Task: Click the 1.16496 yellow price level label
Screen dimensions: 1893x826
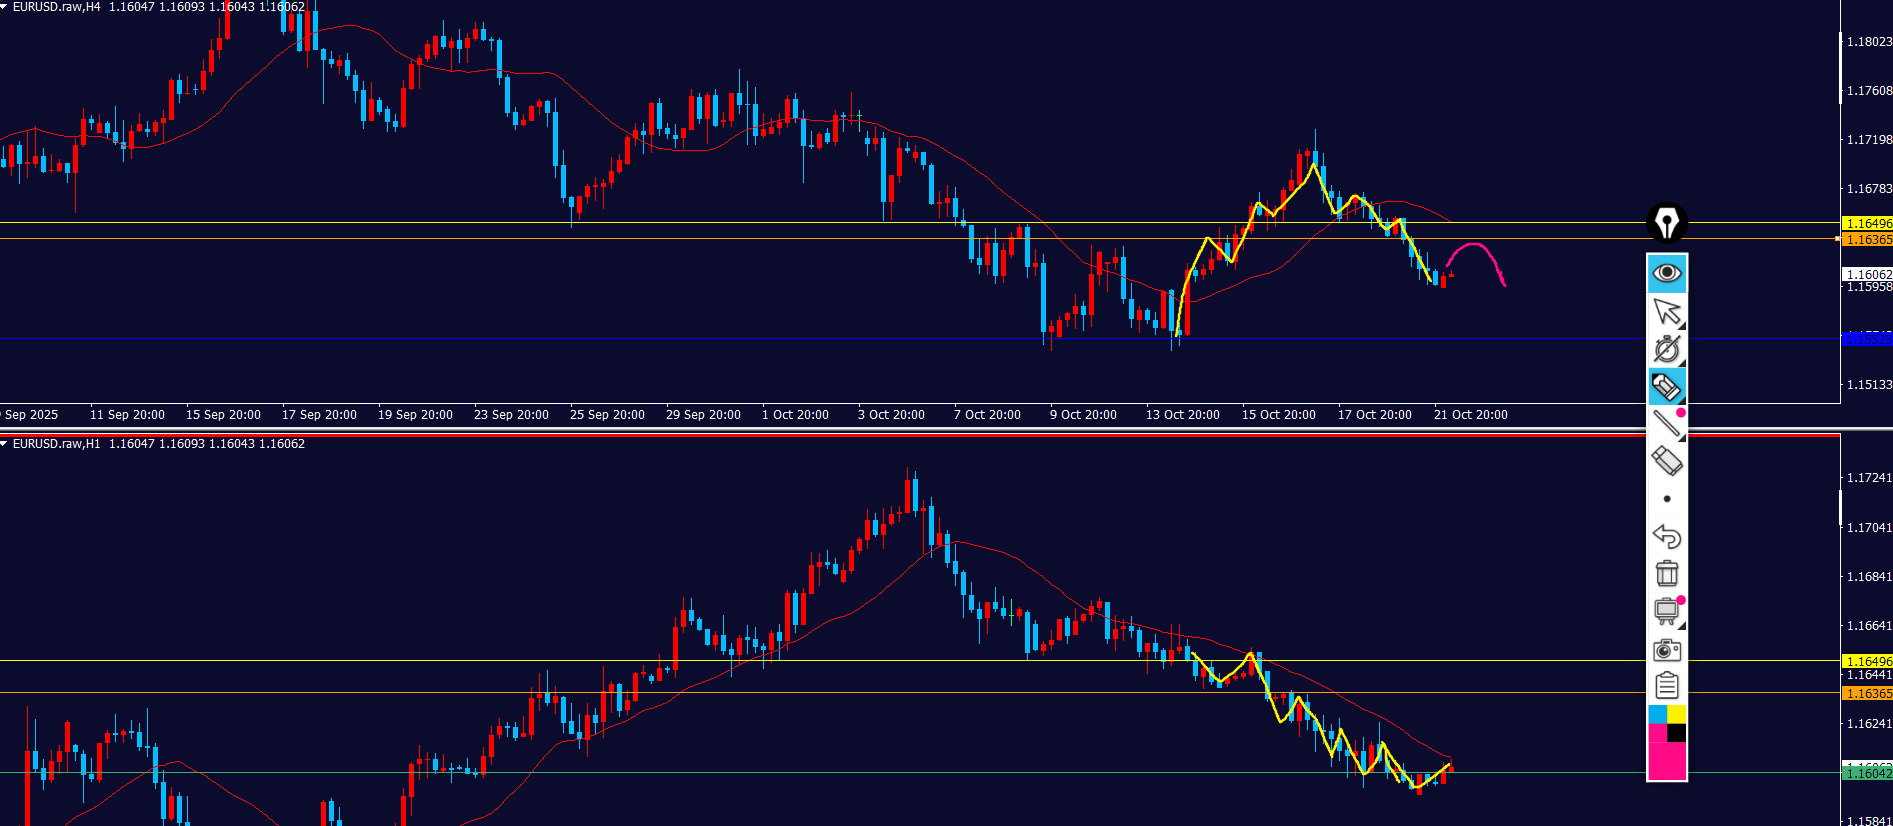Action: pos(1867,224)
